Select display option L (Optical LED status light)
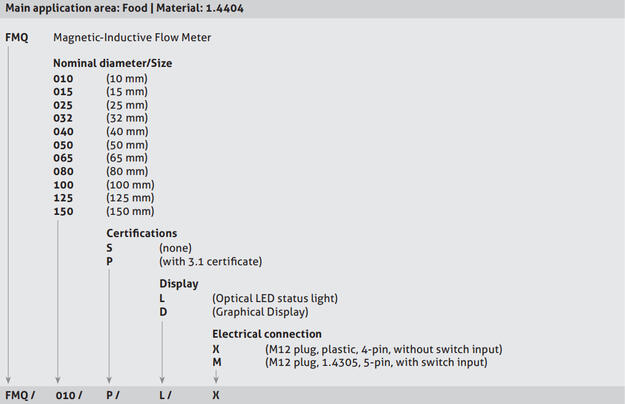The width and height of the screenshot is (625, 404). [x=163, y=298]
